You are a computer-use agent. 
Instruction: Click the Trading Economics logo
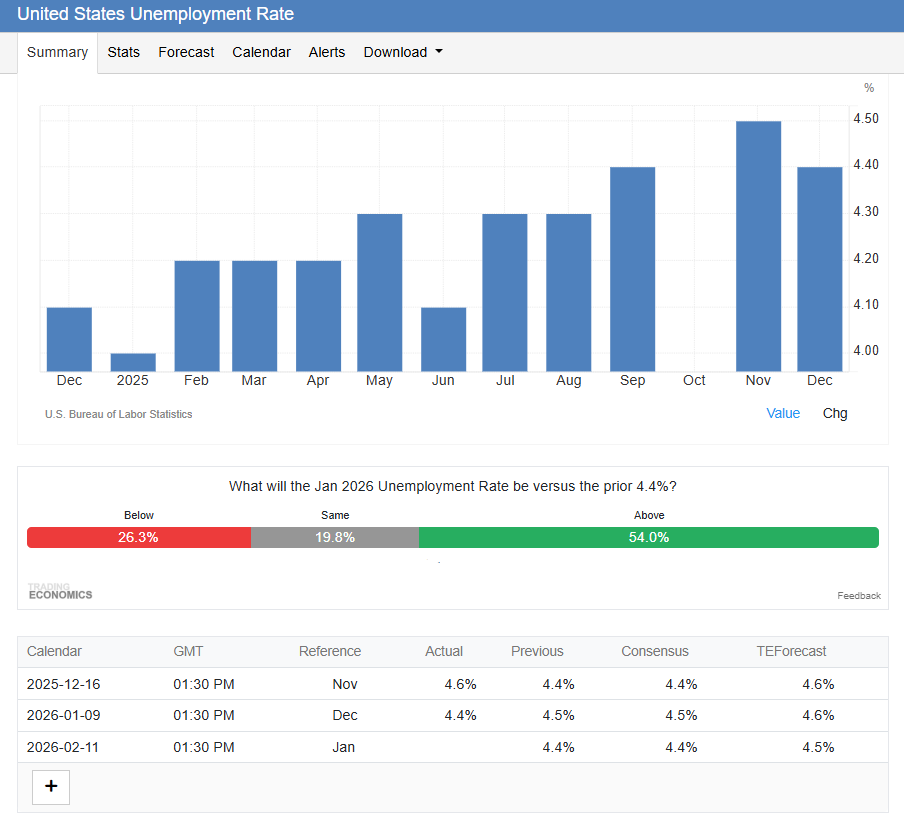tap(60, 591)
